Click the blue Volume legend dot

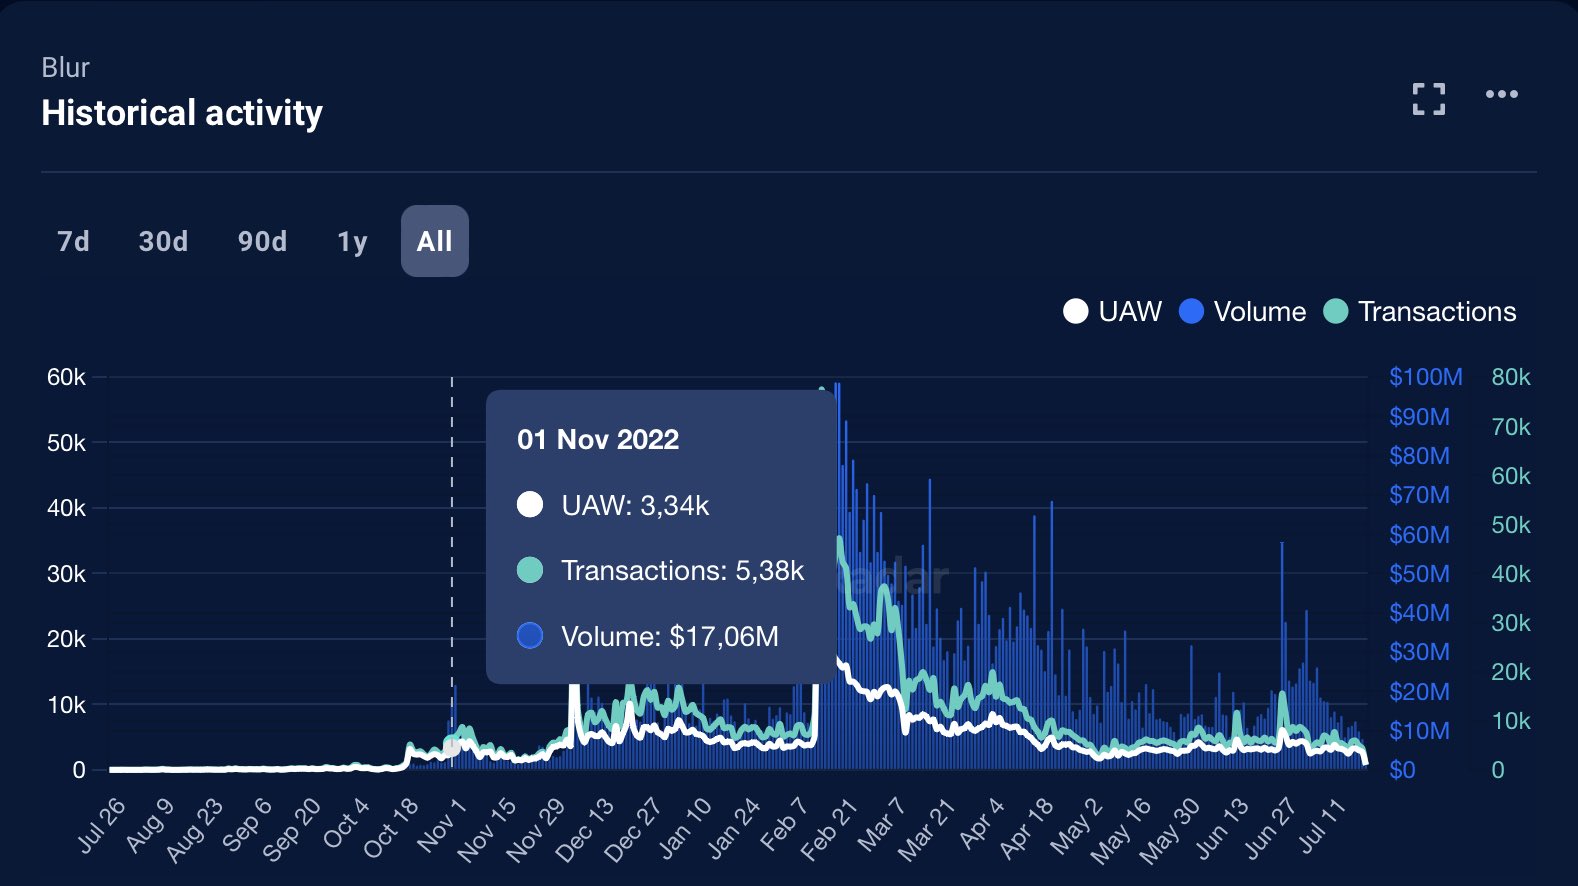tap(1191, 312)
